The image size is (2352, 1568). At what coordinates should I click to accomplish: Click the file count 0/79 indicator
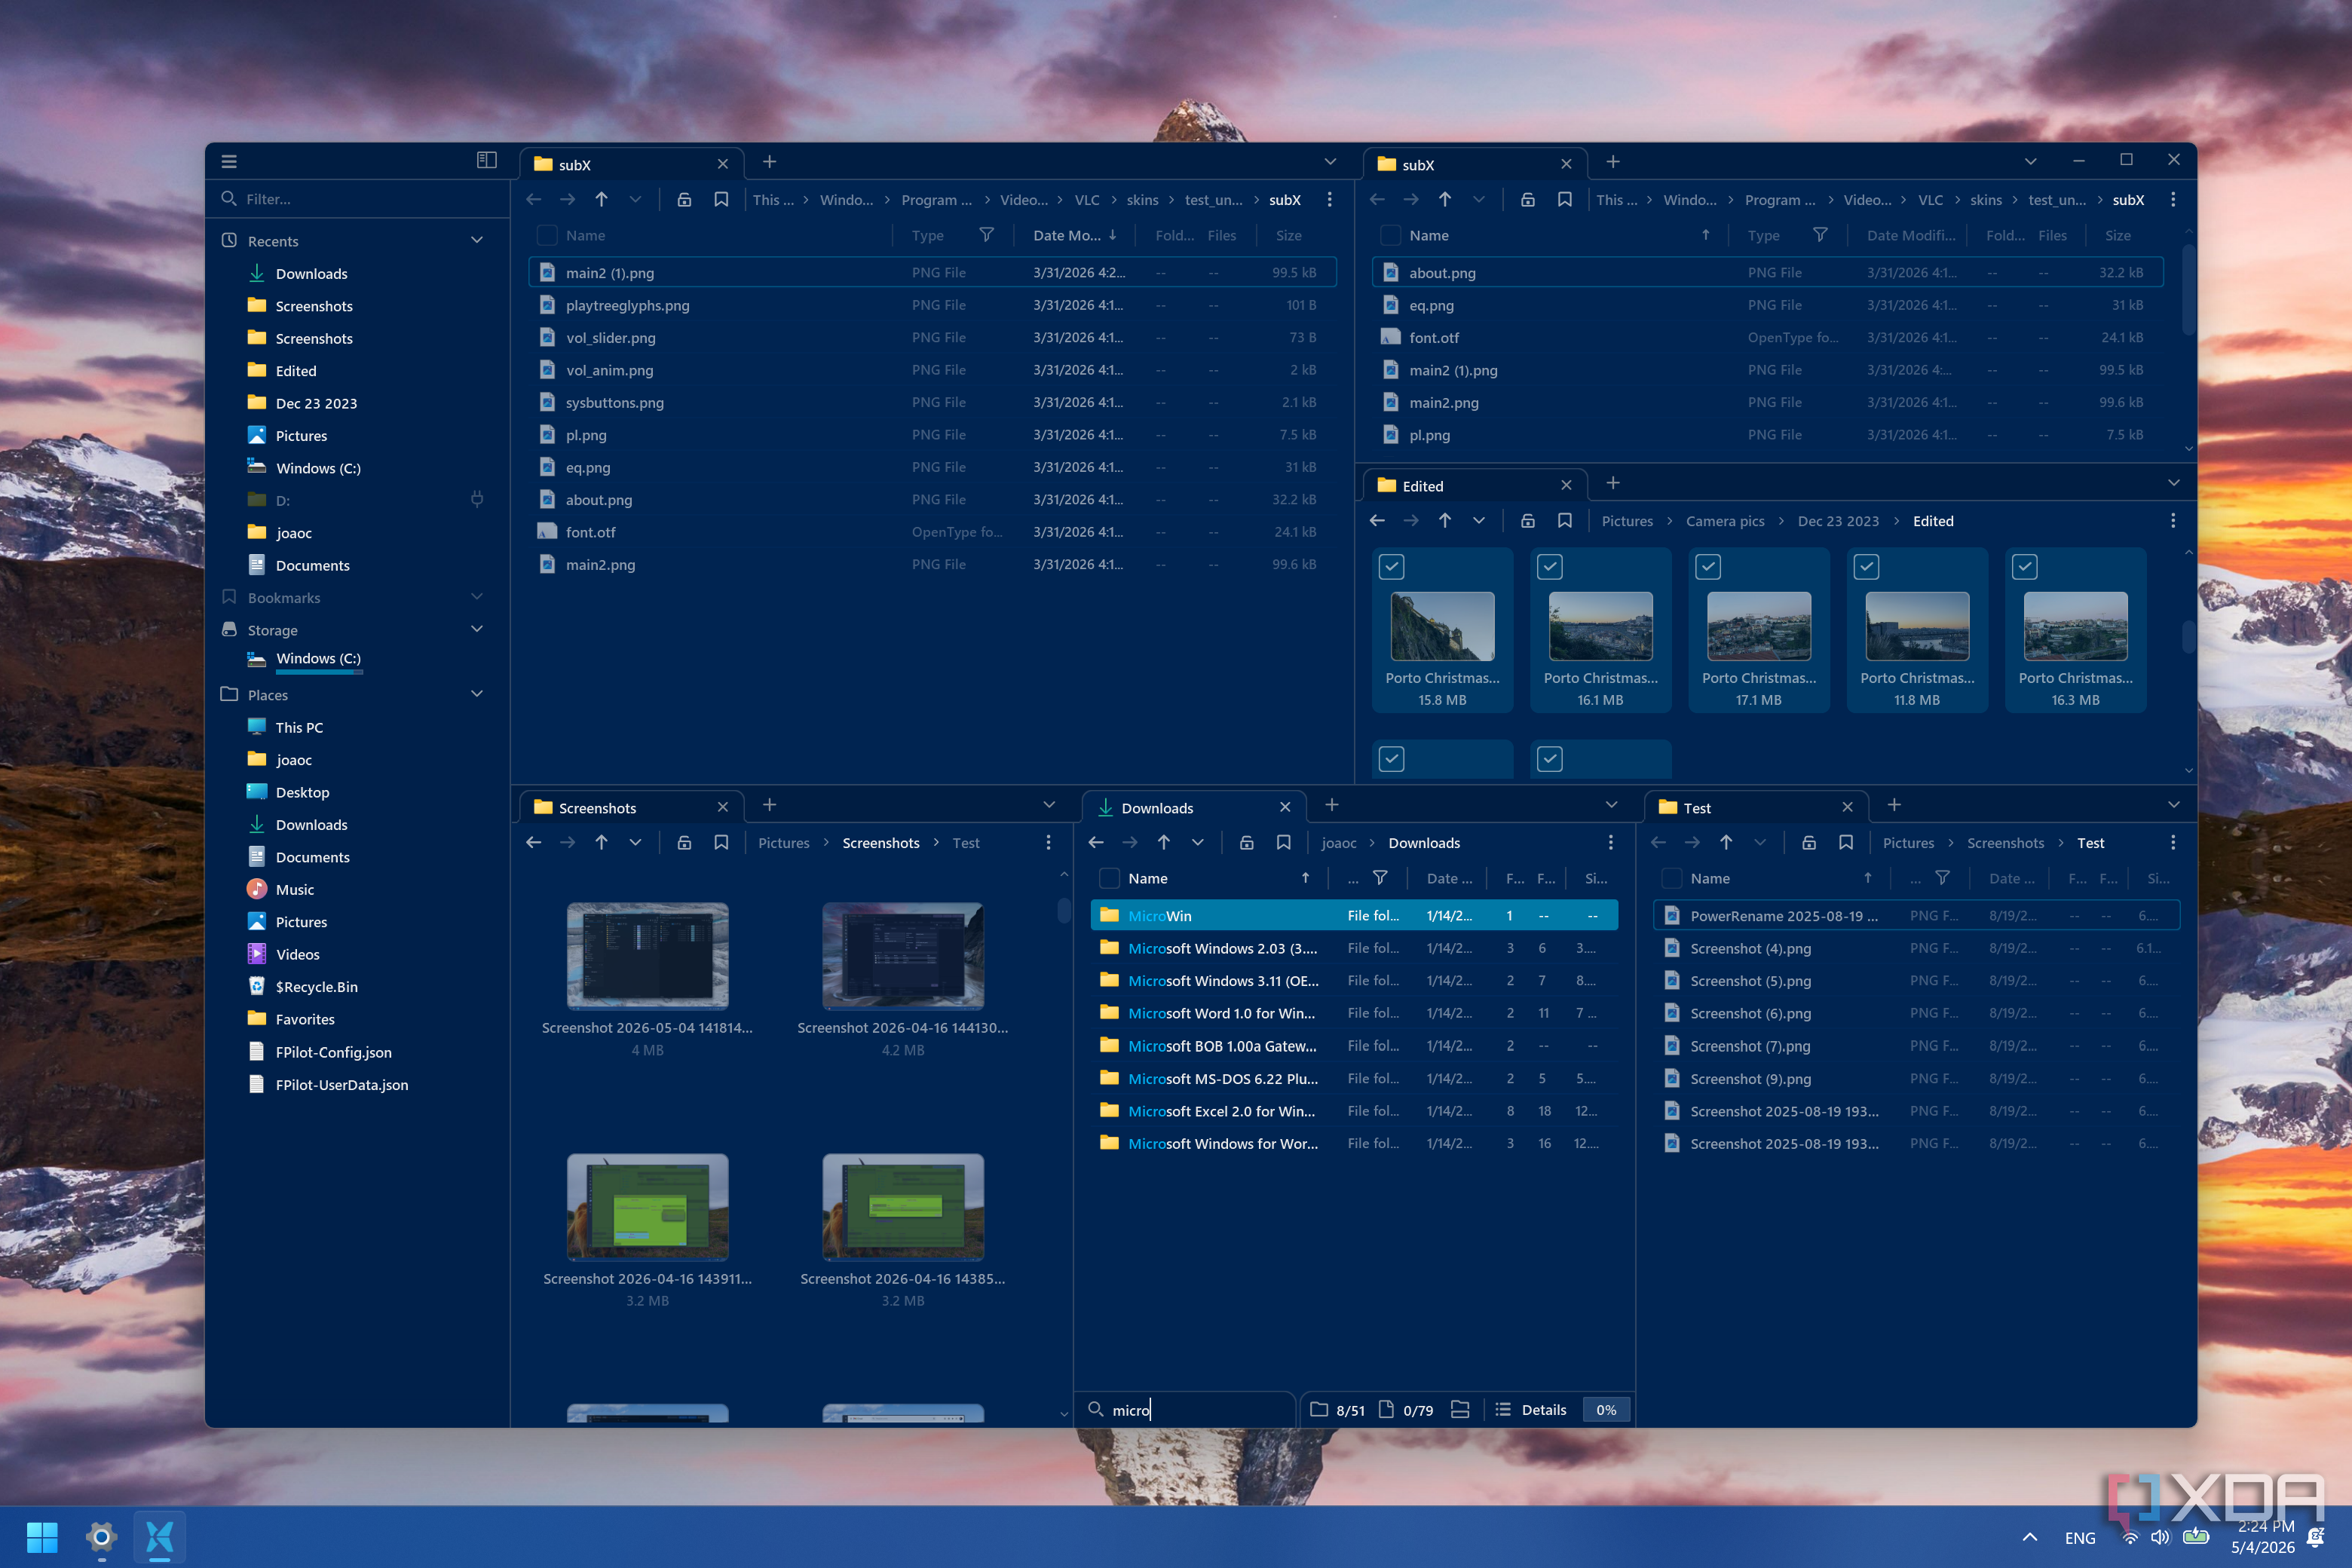1405,1410
